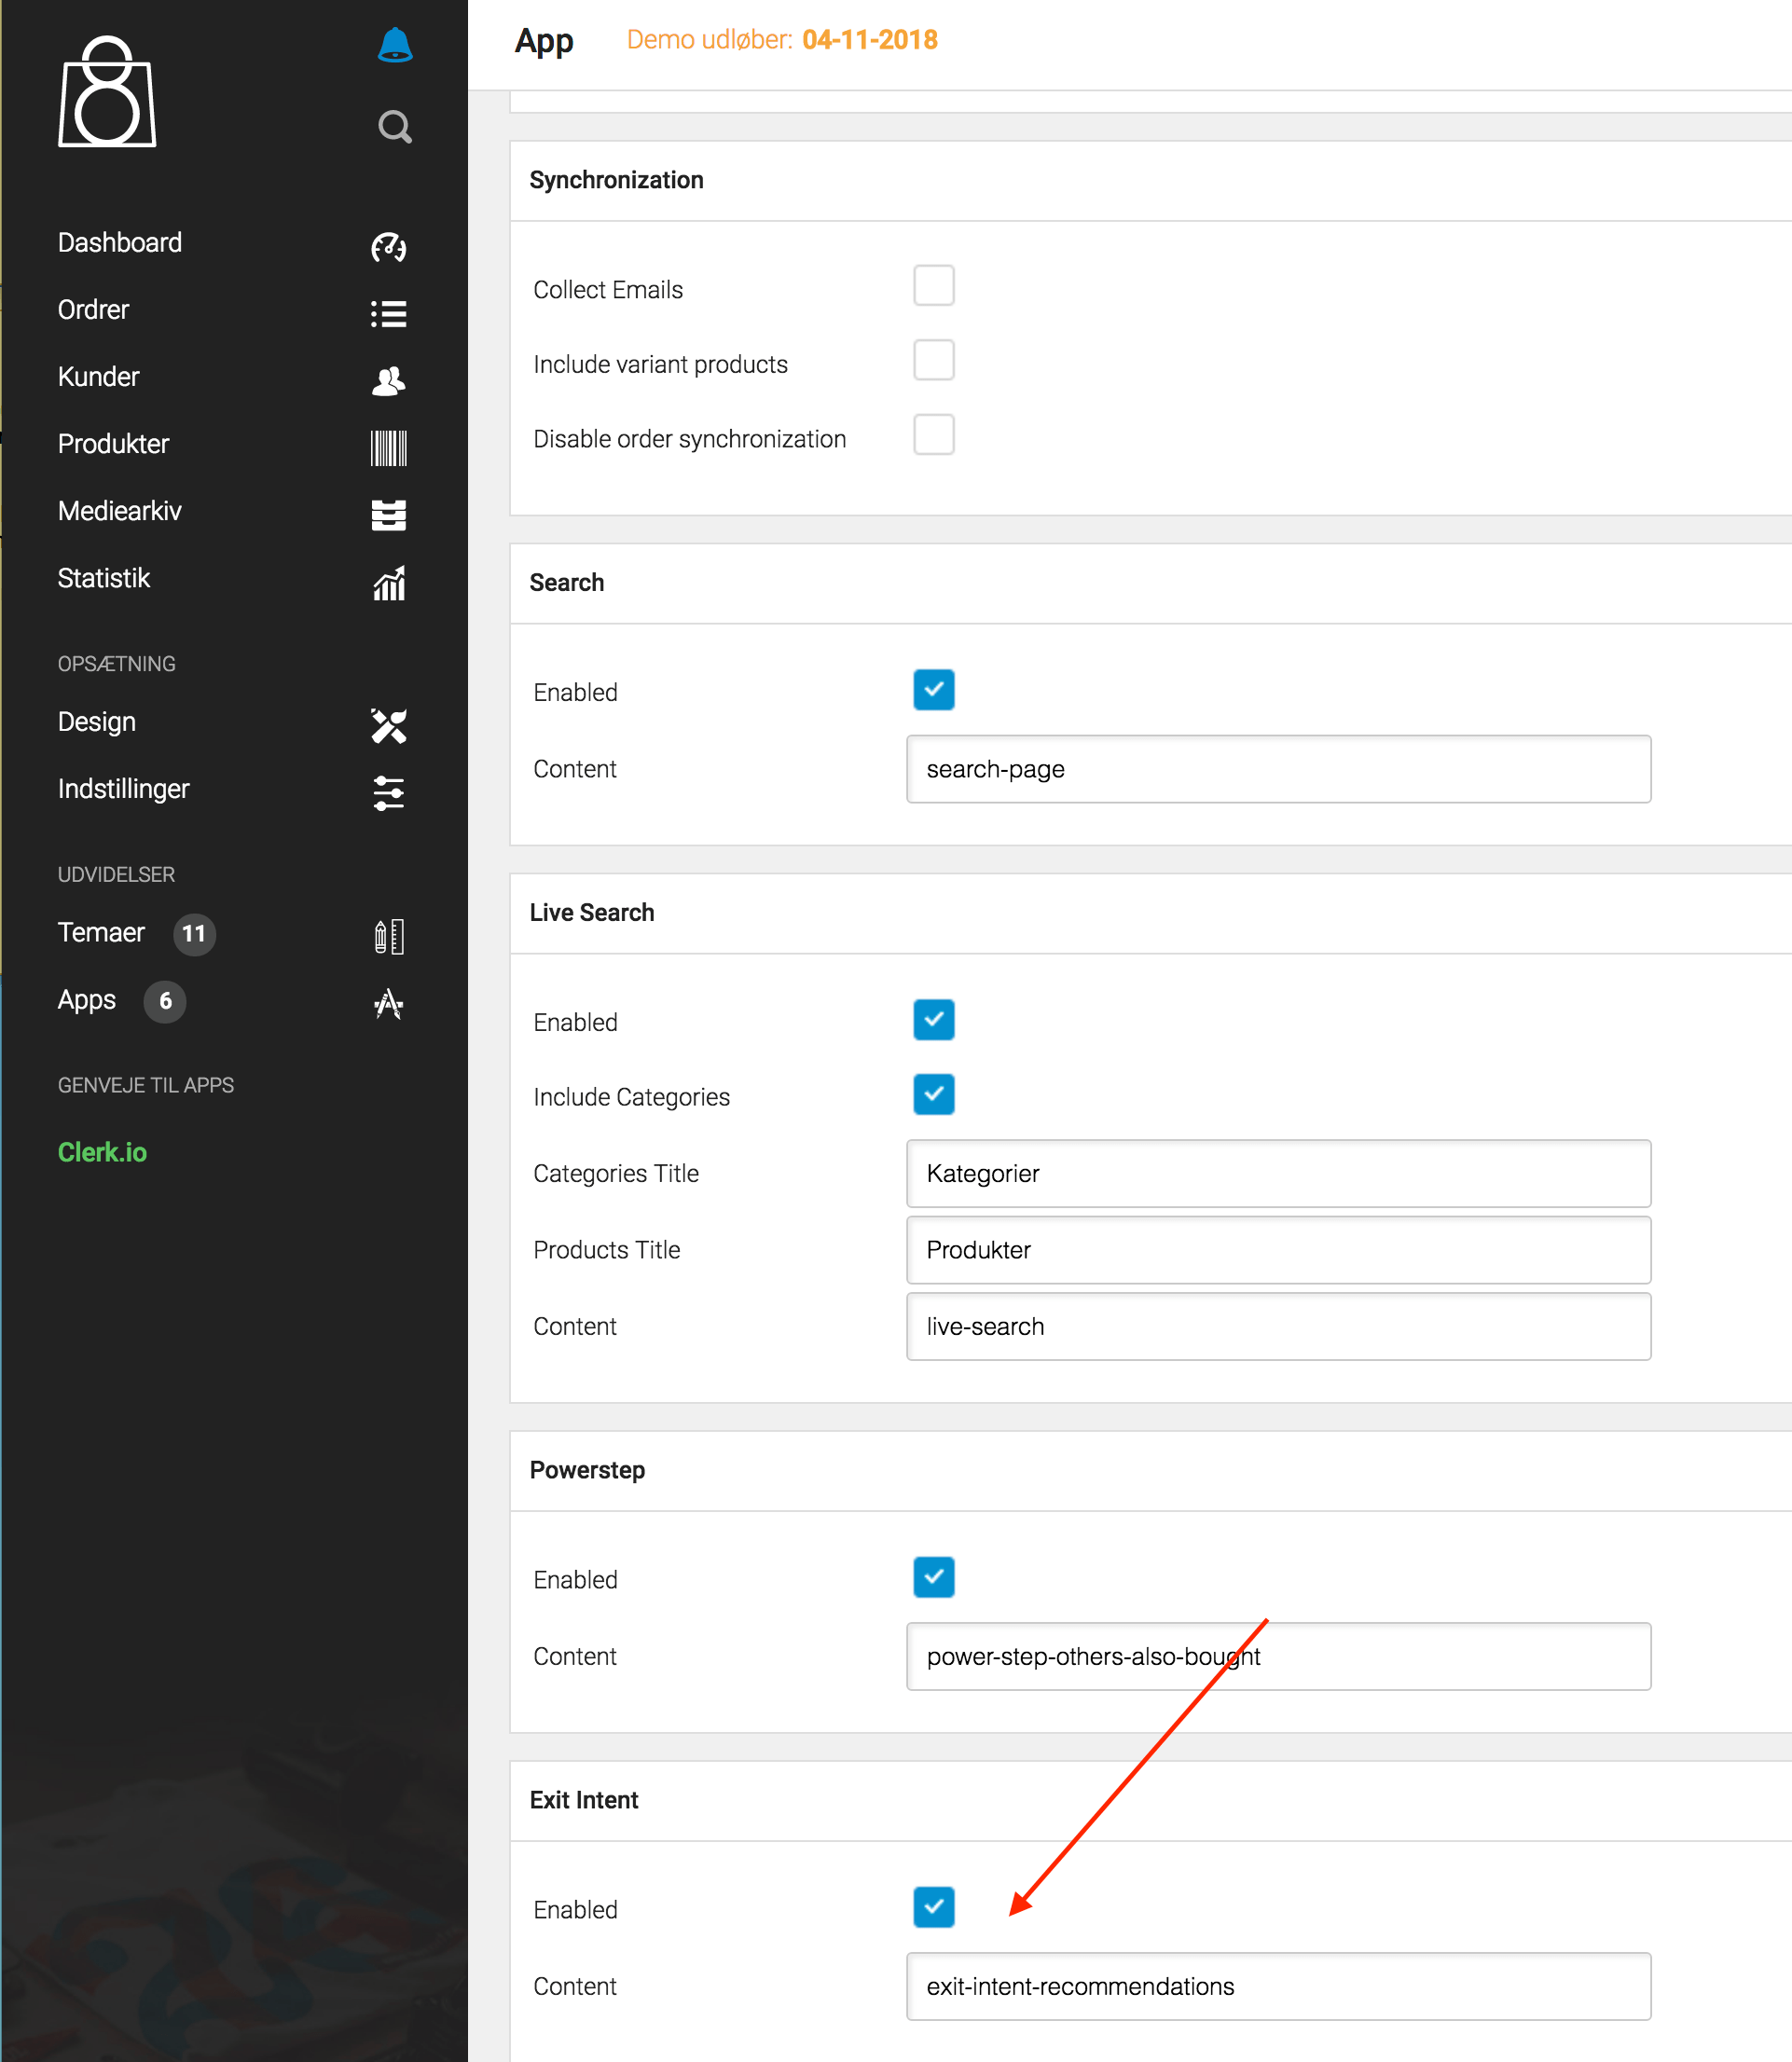Open Mediearkiv in the sidebar
Screen dimensions: 1792x2062
pyautogui.click(x=120, y=511)
